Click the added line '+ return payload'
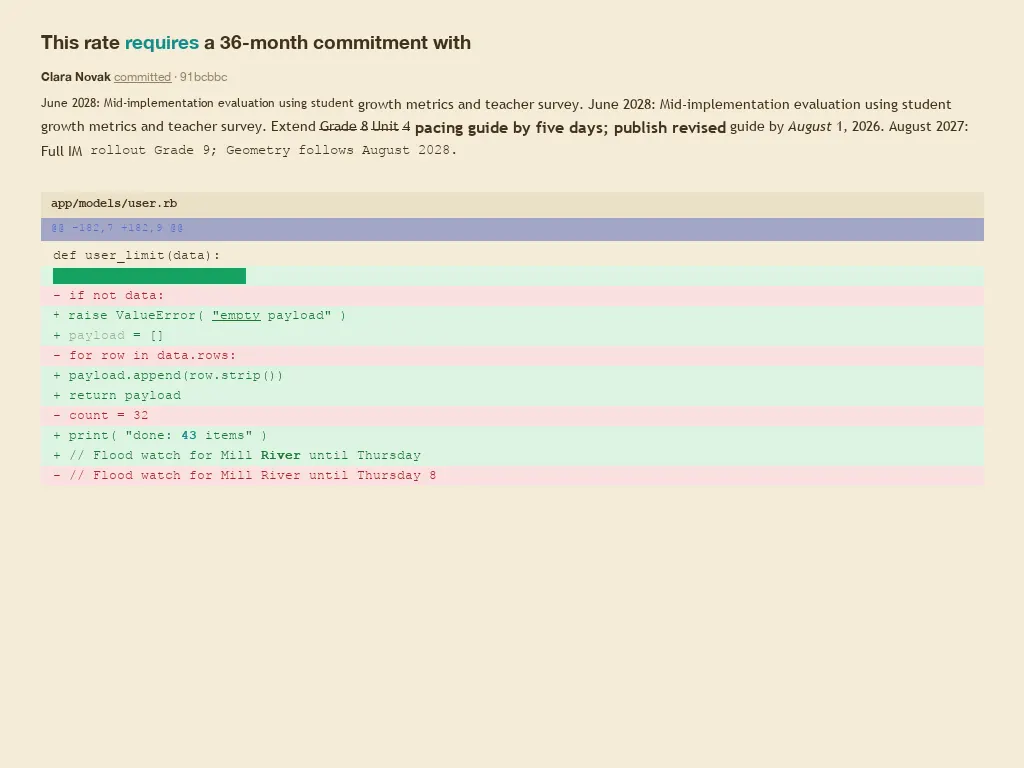This screenshot has height=768, width=1024. [x=512, y=396]
